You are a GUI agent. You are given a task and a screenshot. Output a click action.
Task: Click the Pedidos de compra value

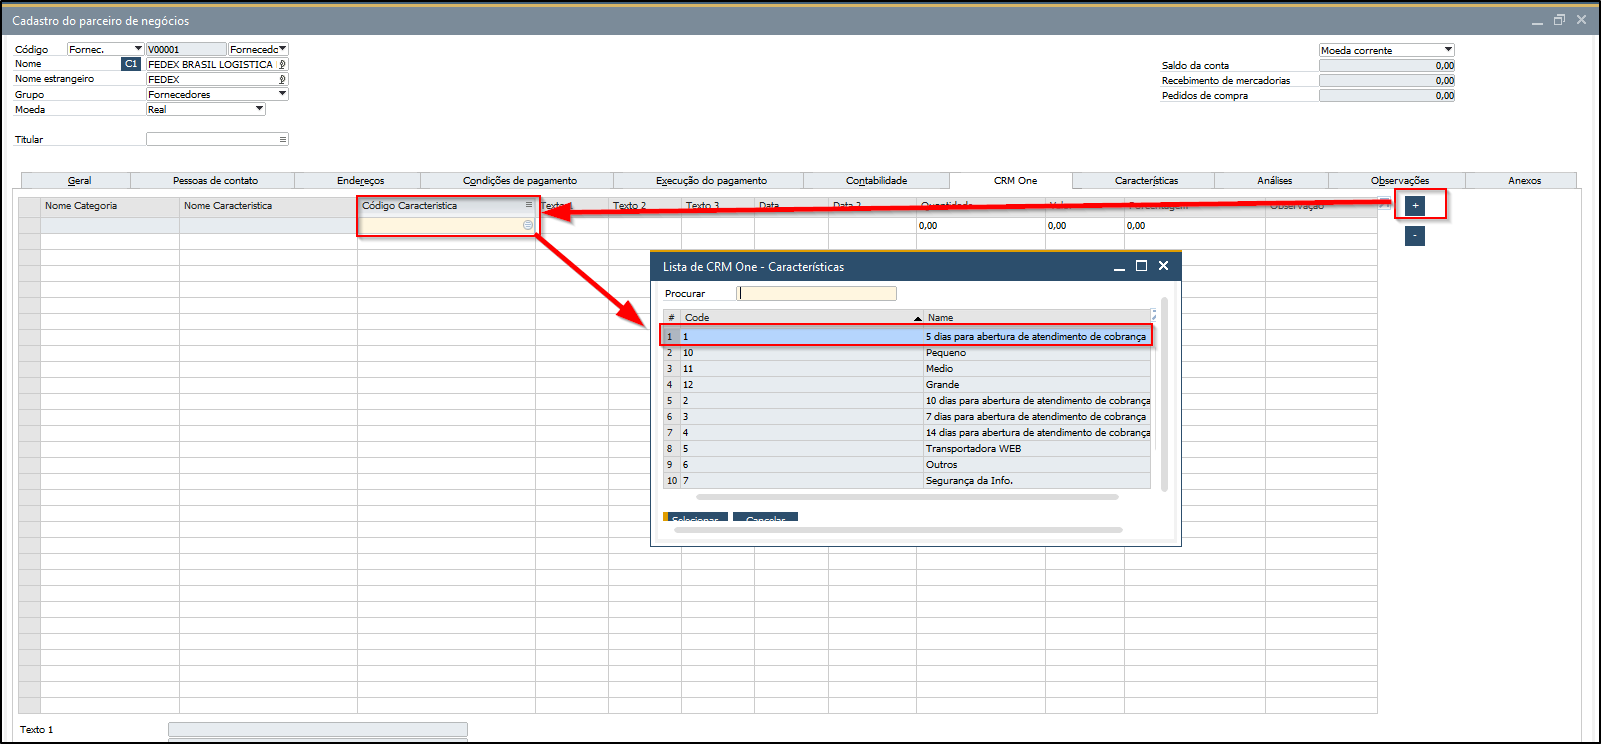pos(1387,95)
